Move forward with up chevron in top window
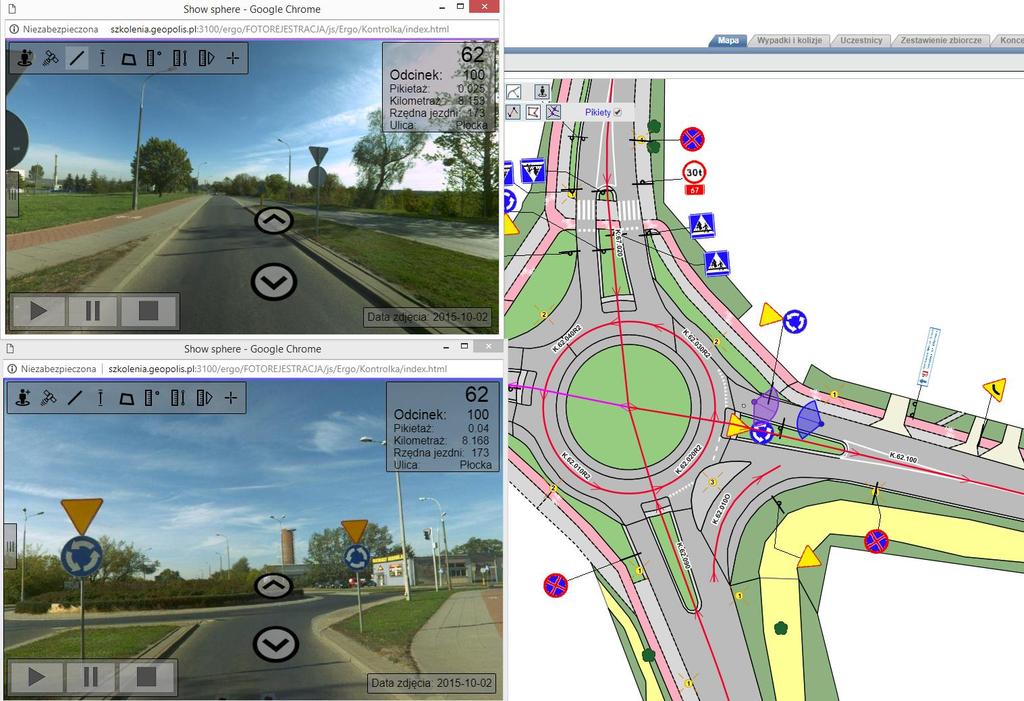1024x701 pixels. (x=274, y=221)
